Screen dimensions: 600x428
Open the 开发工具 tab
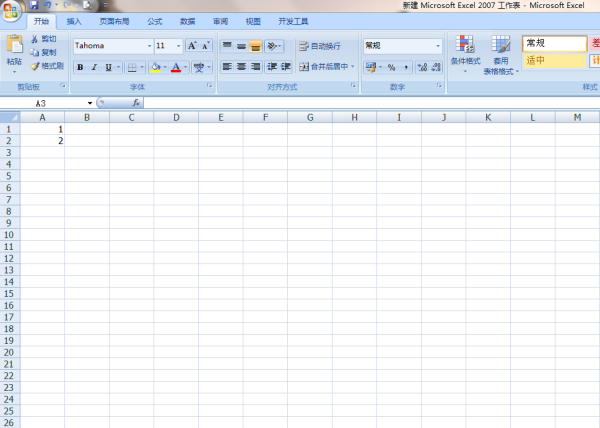pyautogui.click(x=293, y=21)
